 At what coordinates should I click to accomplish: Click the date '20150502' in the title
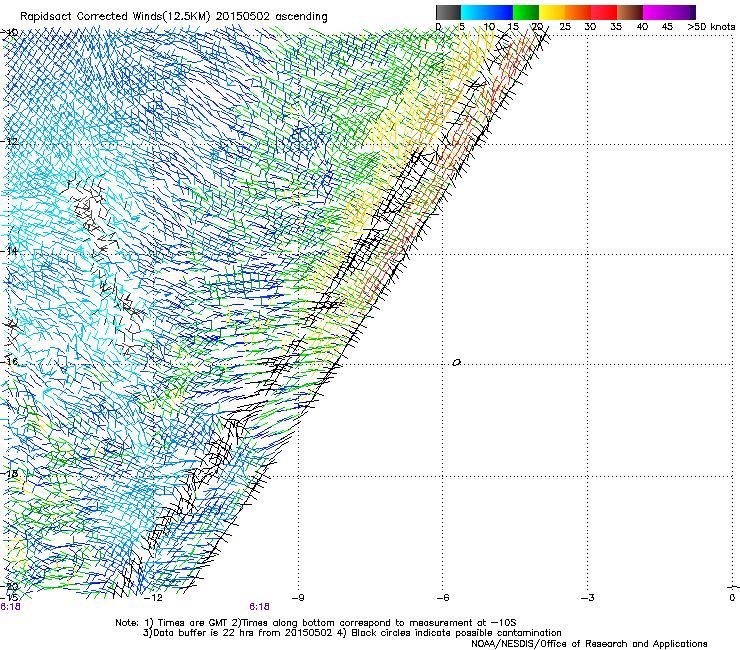(243, 16)
